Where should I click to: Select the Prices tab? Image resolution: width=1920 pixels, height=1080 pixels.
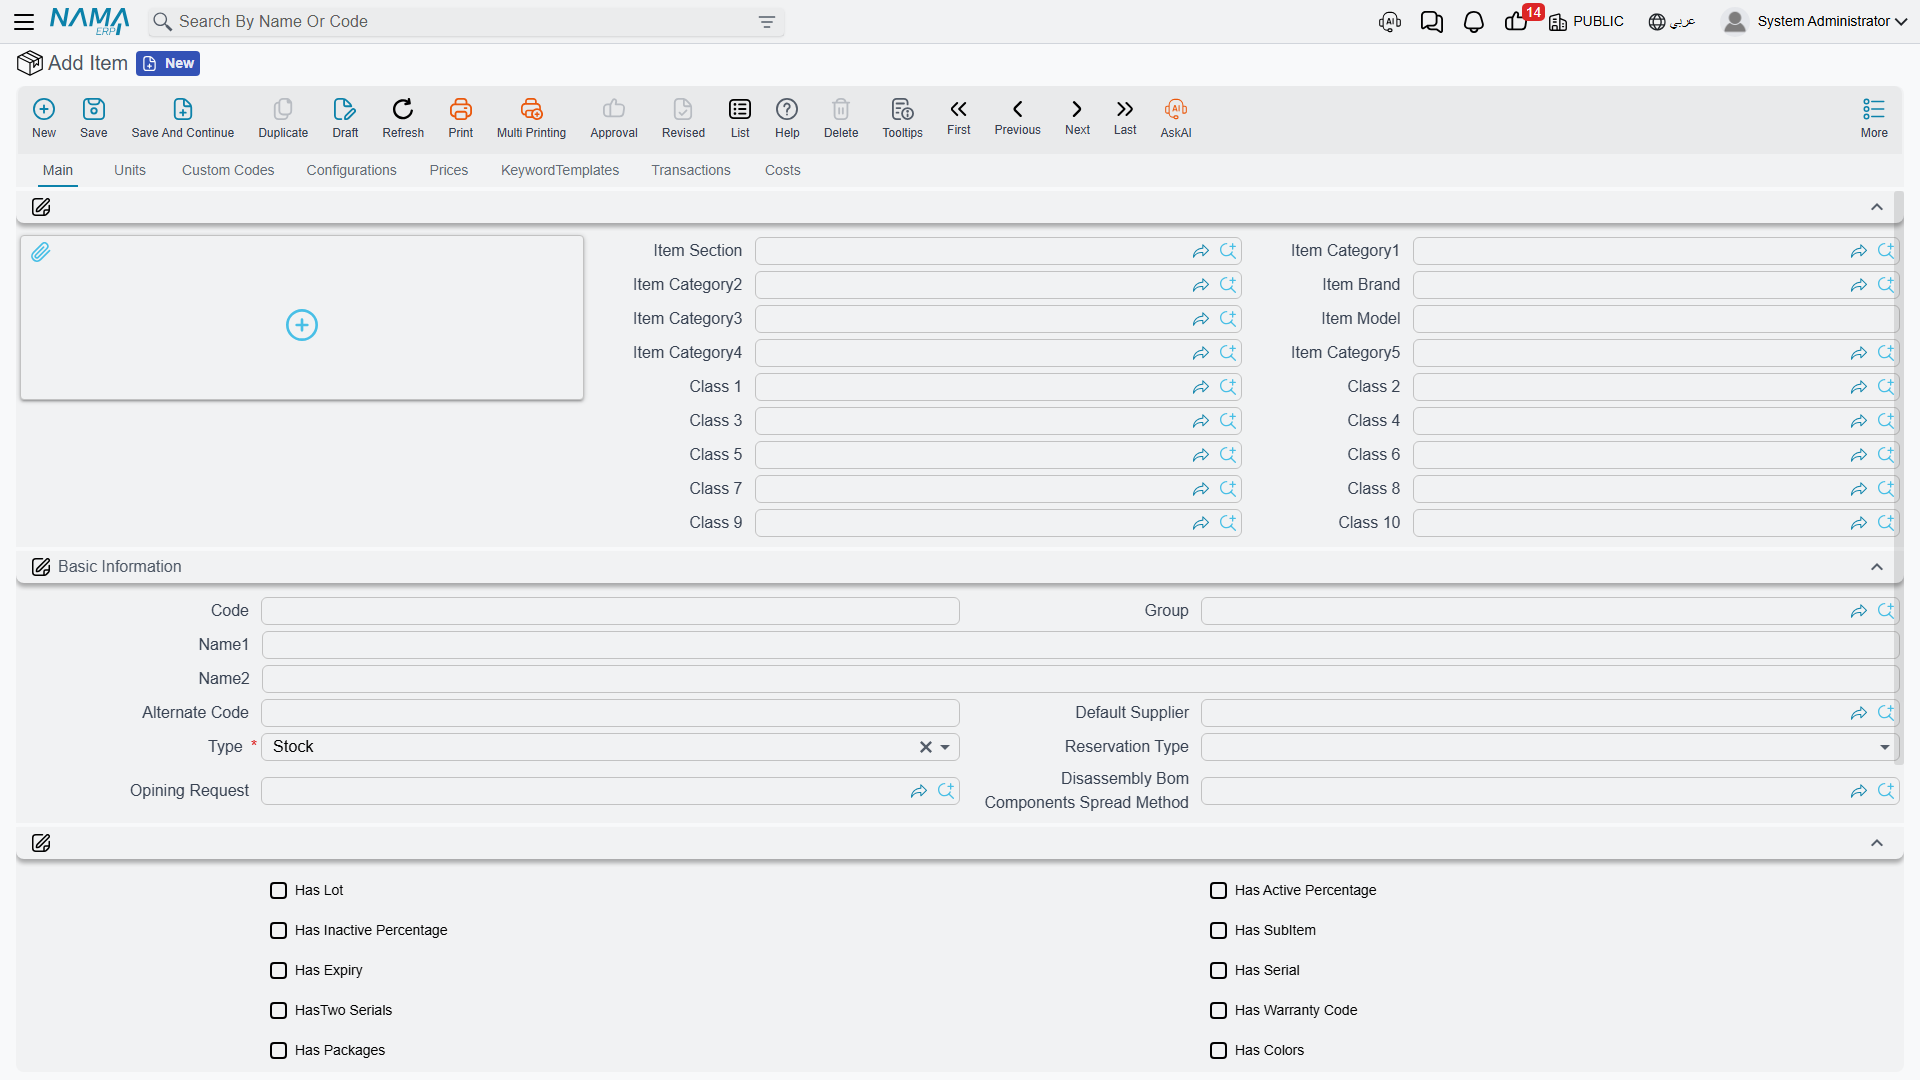click(x=449, y=170)
